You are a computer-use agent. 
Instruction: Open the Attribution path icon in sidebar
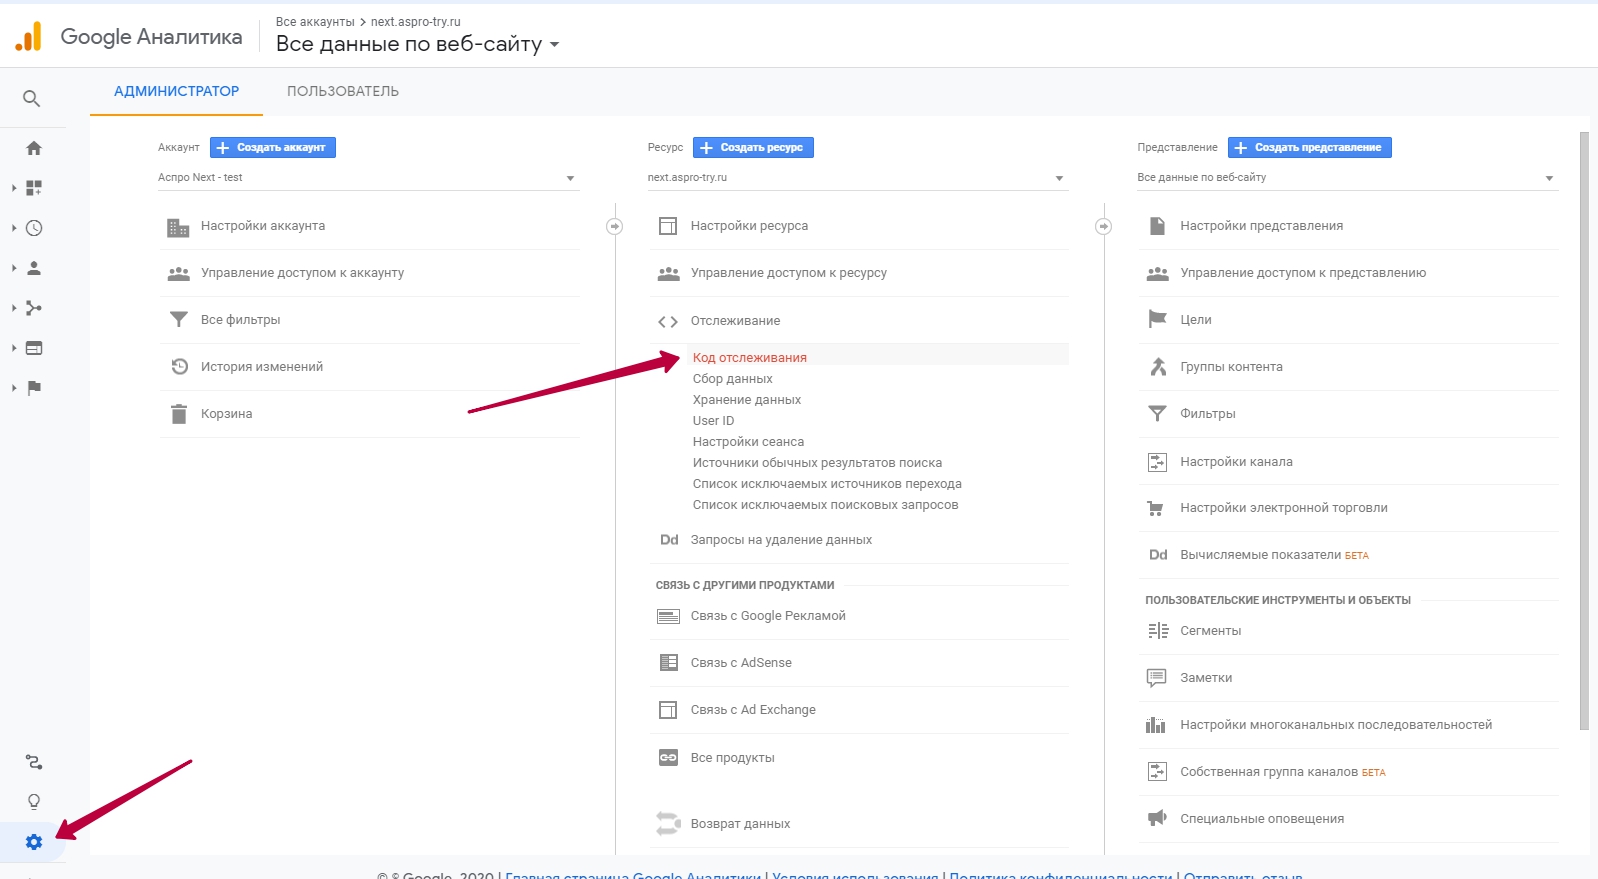tap(34, 762)
